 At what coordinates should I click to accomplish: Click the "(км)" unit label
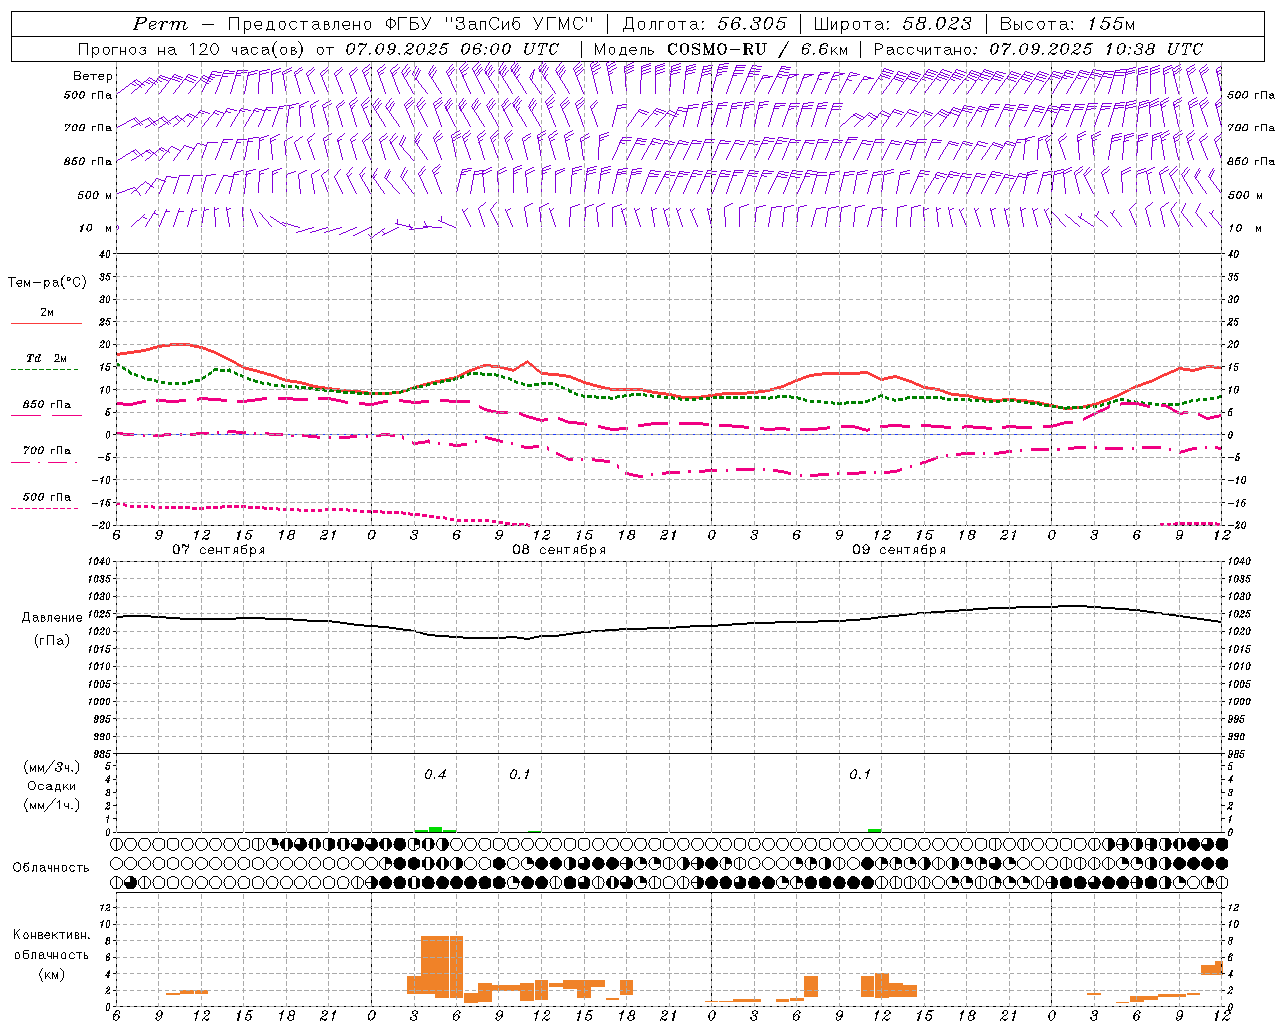(x=52, y=974)
